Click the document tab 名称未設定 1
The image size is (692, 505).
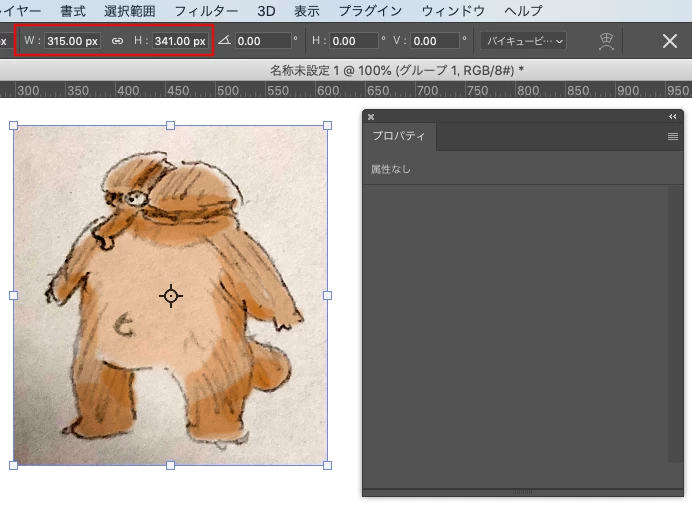tap(397, 70)
